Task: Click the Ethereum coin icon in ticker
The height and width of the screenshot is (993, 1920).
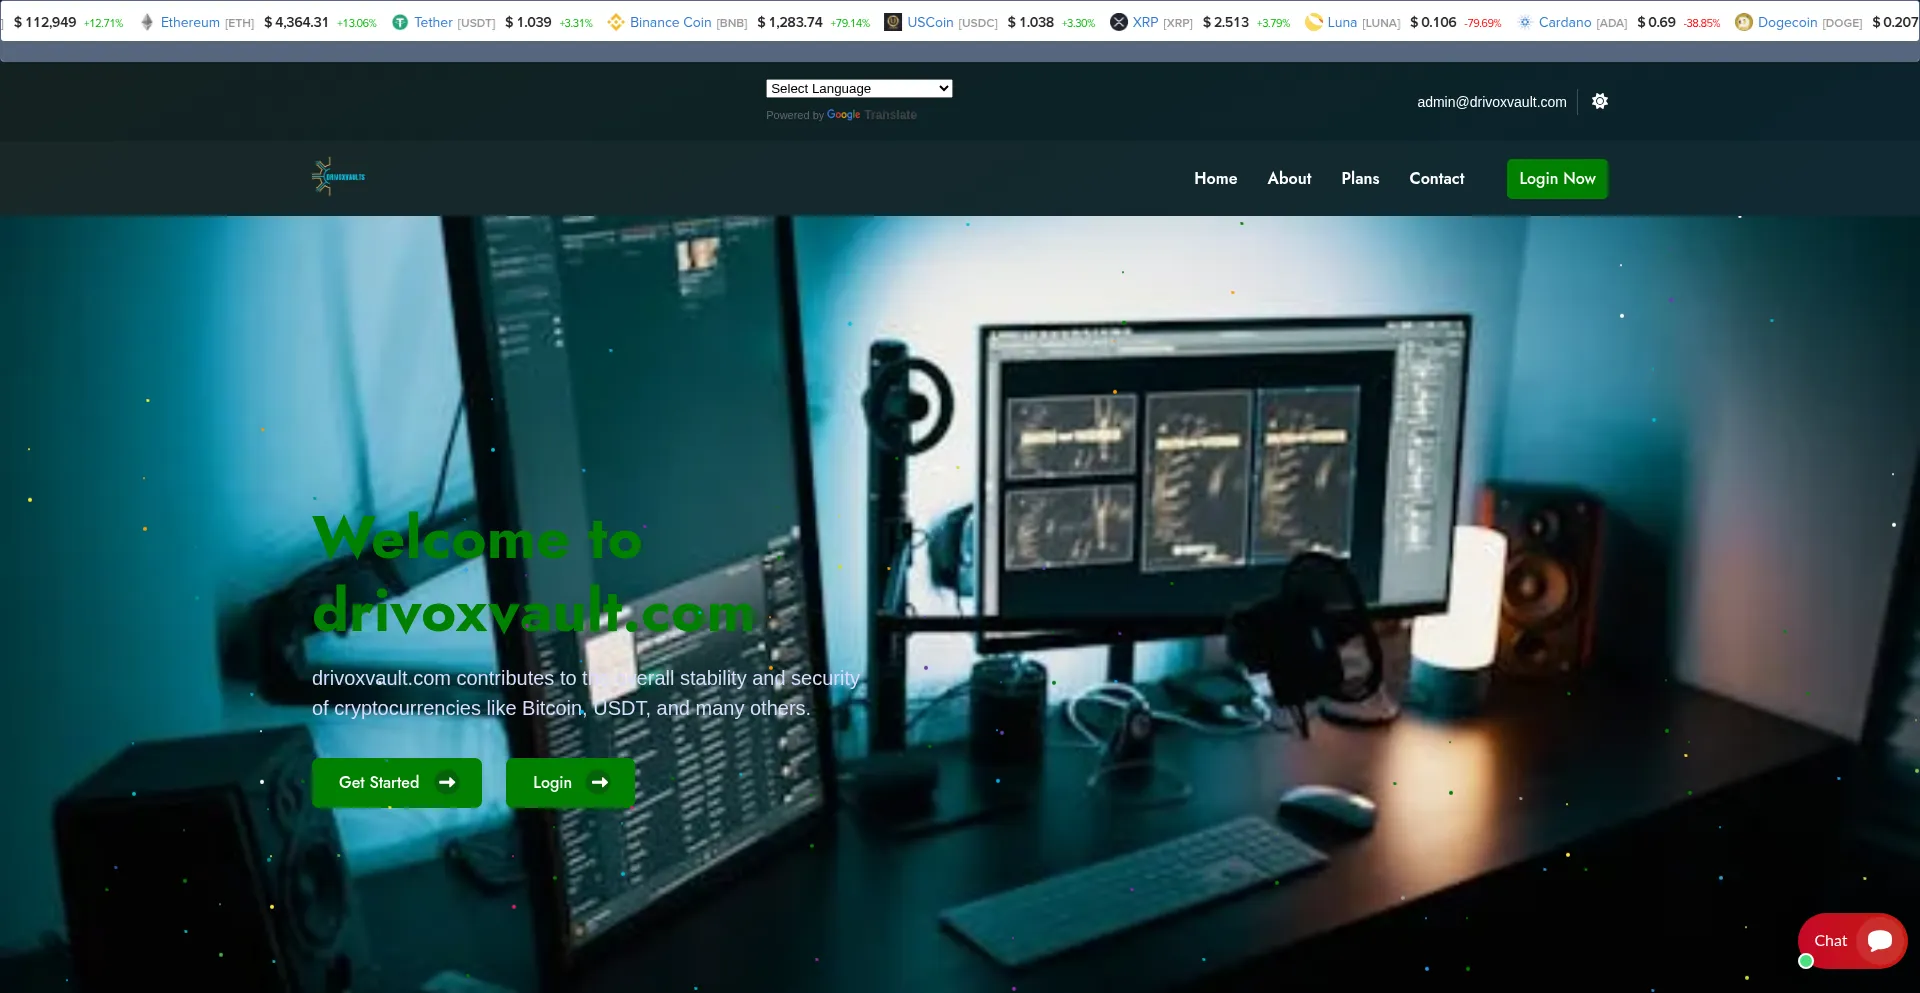Action: tap(147, 22)
